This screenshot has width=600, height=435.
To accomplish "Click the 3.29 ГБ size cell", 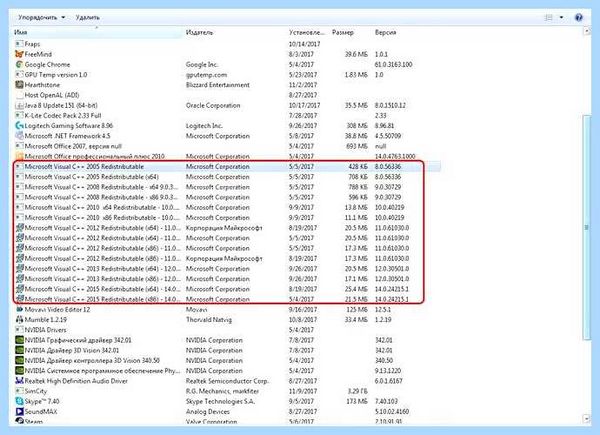I will click(358, 391).
